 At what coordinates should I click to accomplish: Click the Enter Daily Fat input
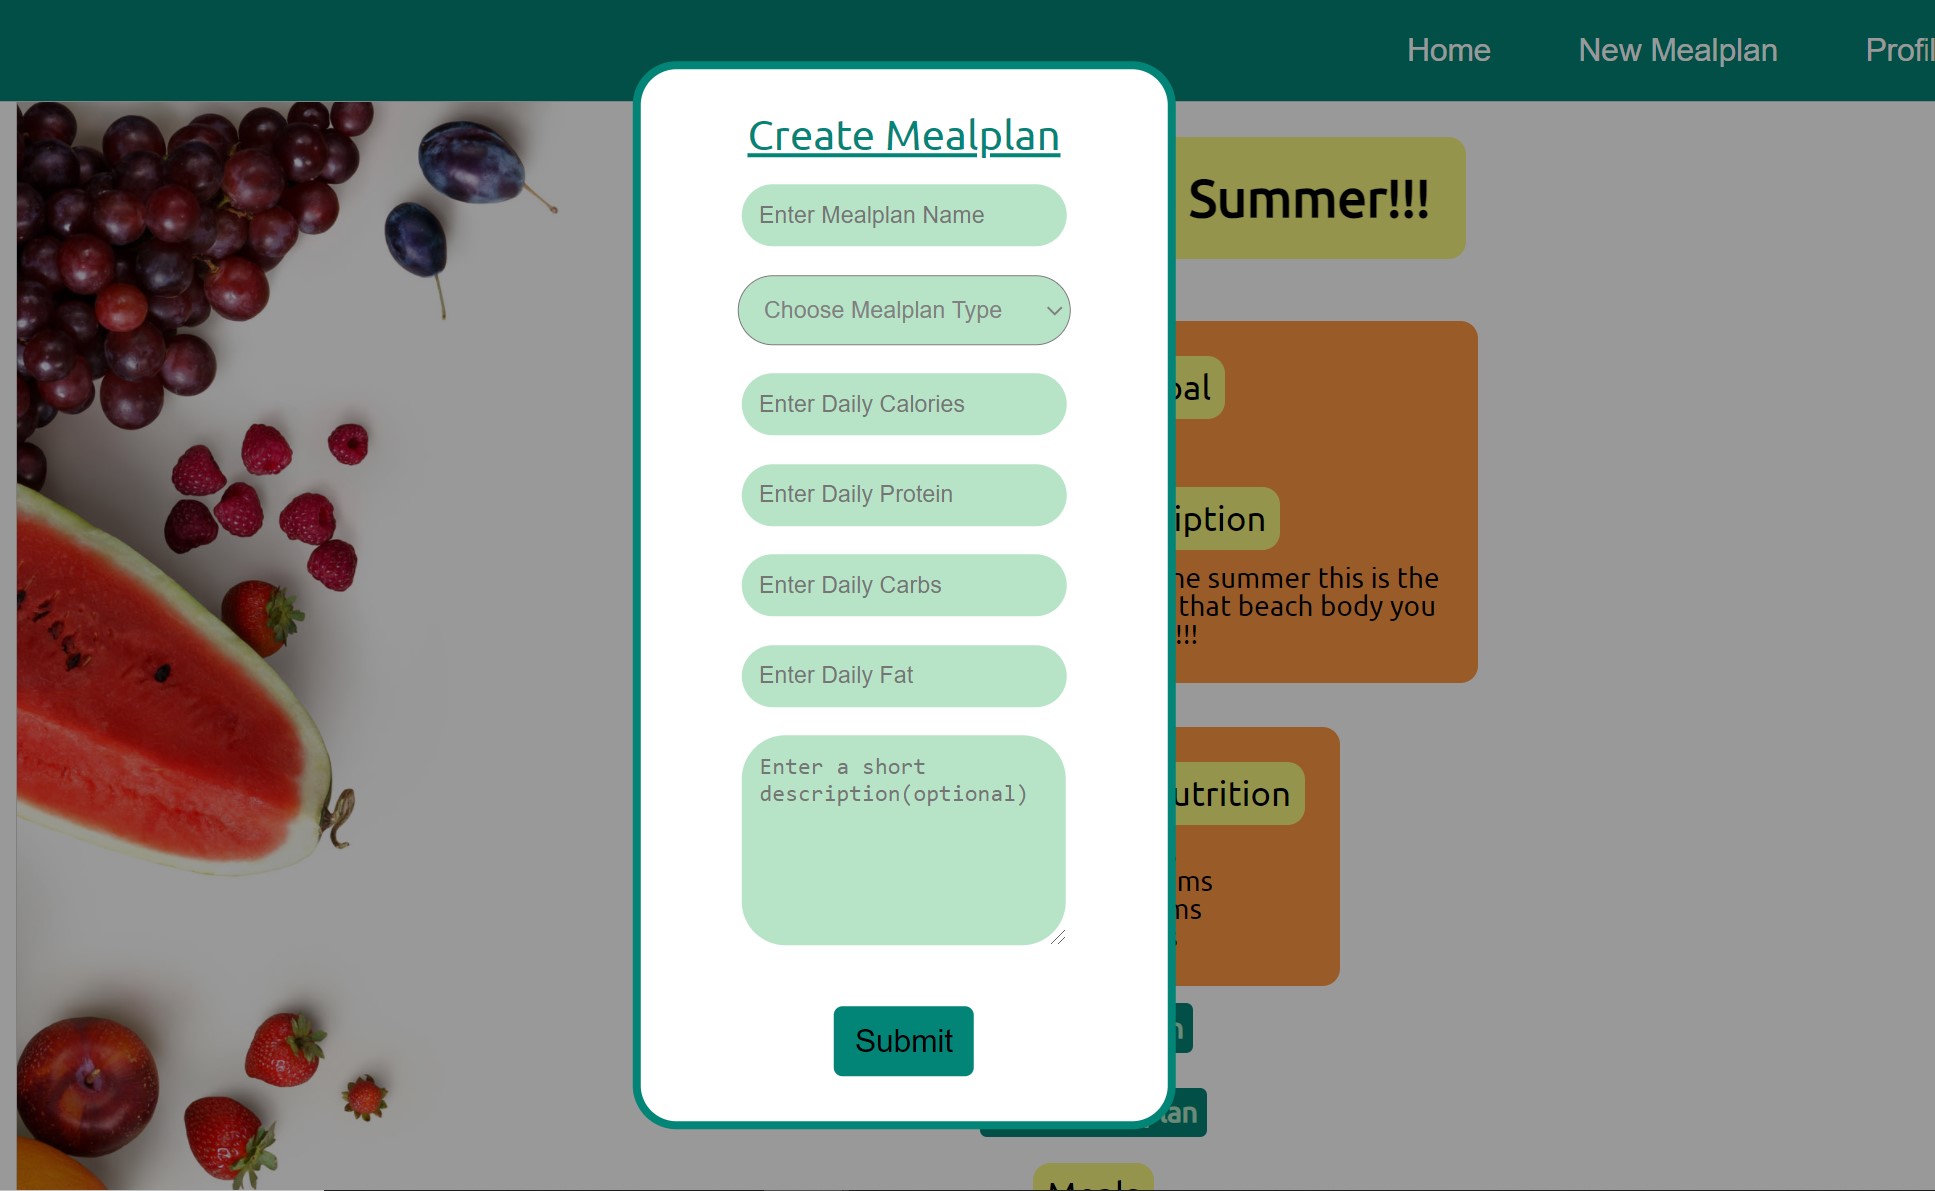[903, 675]
